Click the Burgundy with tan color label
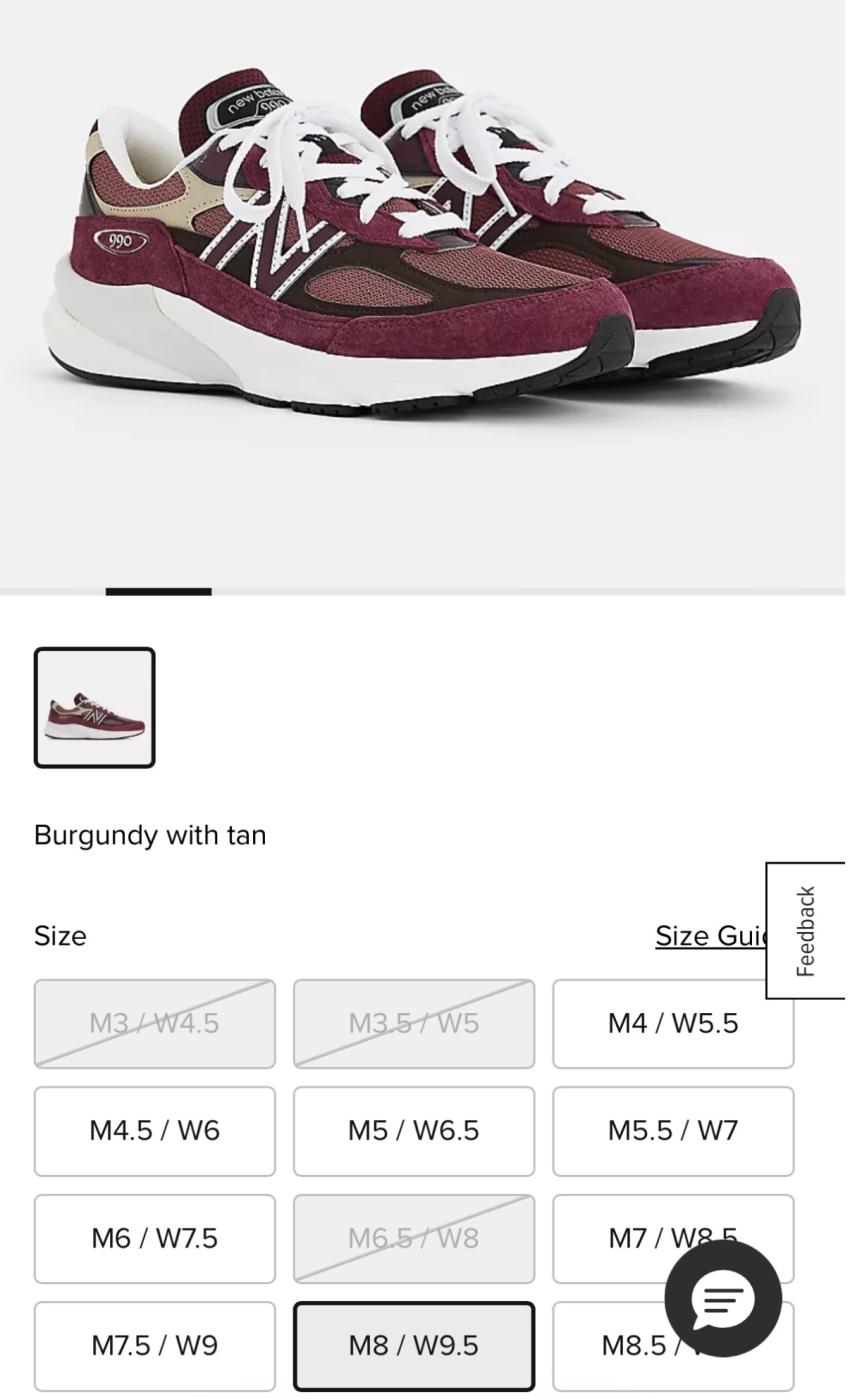The image size is (850, 1399). tap(150, 835)
